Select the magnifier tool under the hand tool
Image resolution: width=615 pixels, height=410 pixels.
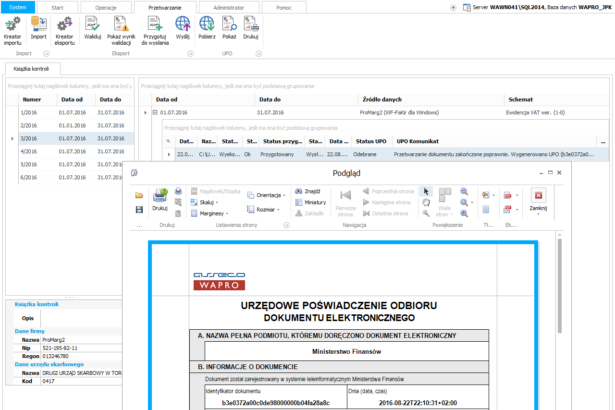click(x=426, y=213)
